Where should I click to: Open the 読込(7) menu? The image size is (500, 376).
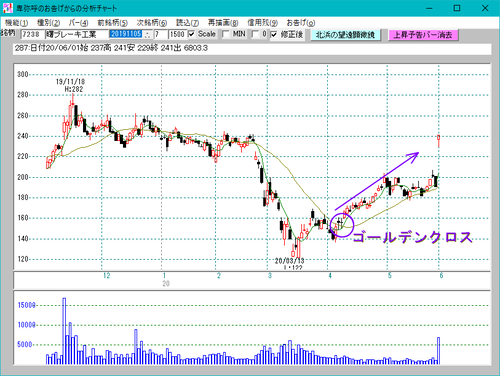pyautogui.click(x=187, y=23)
